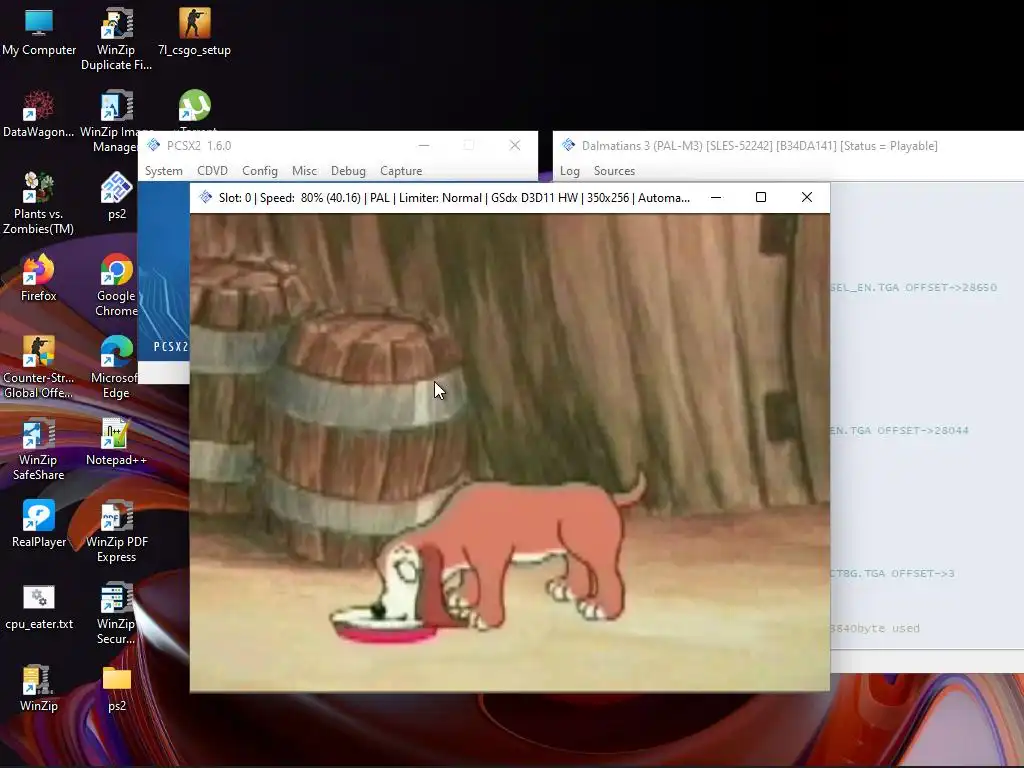Viewport: 1024px width, 768px height.
Task: Click Dalmatians 3 log window title
Action: point(760,146)
